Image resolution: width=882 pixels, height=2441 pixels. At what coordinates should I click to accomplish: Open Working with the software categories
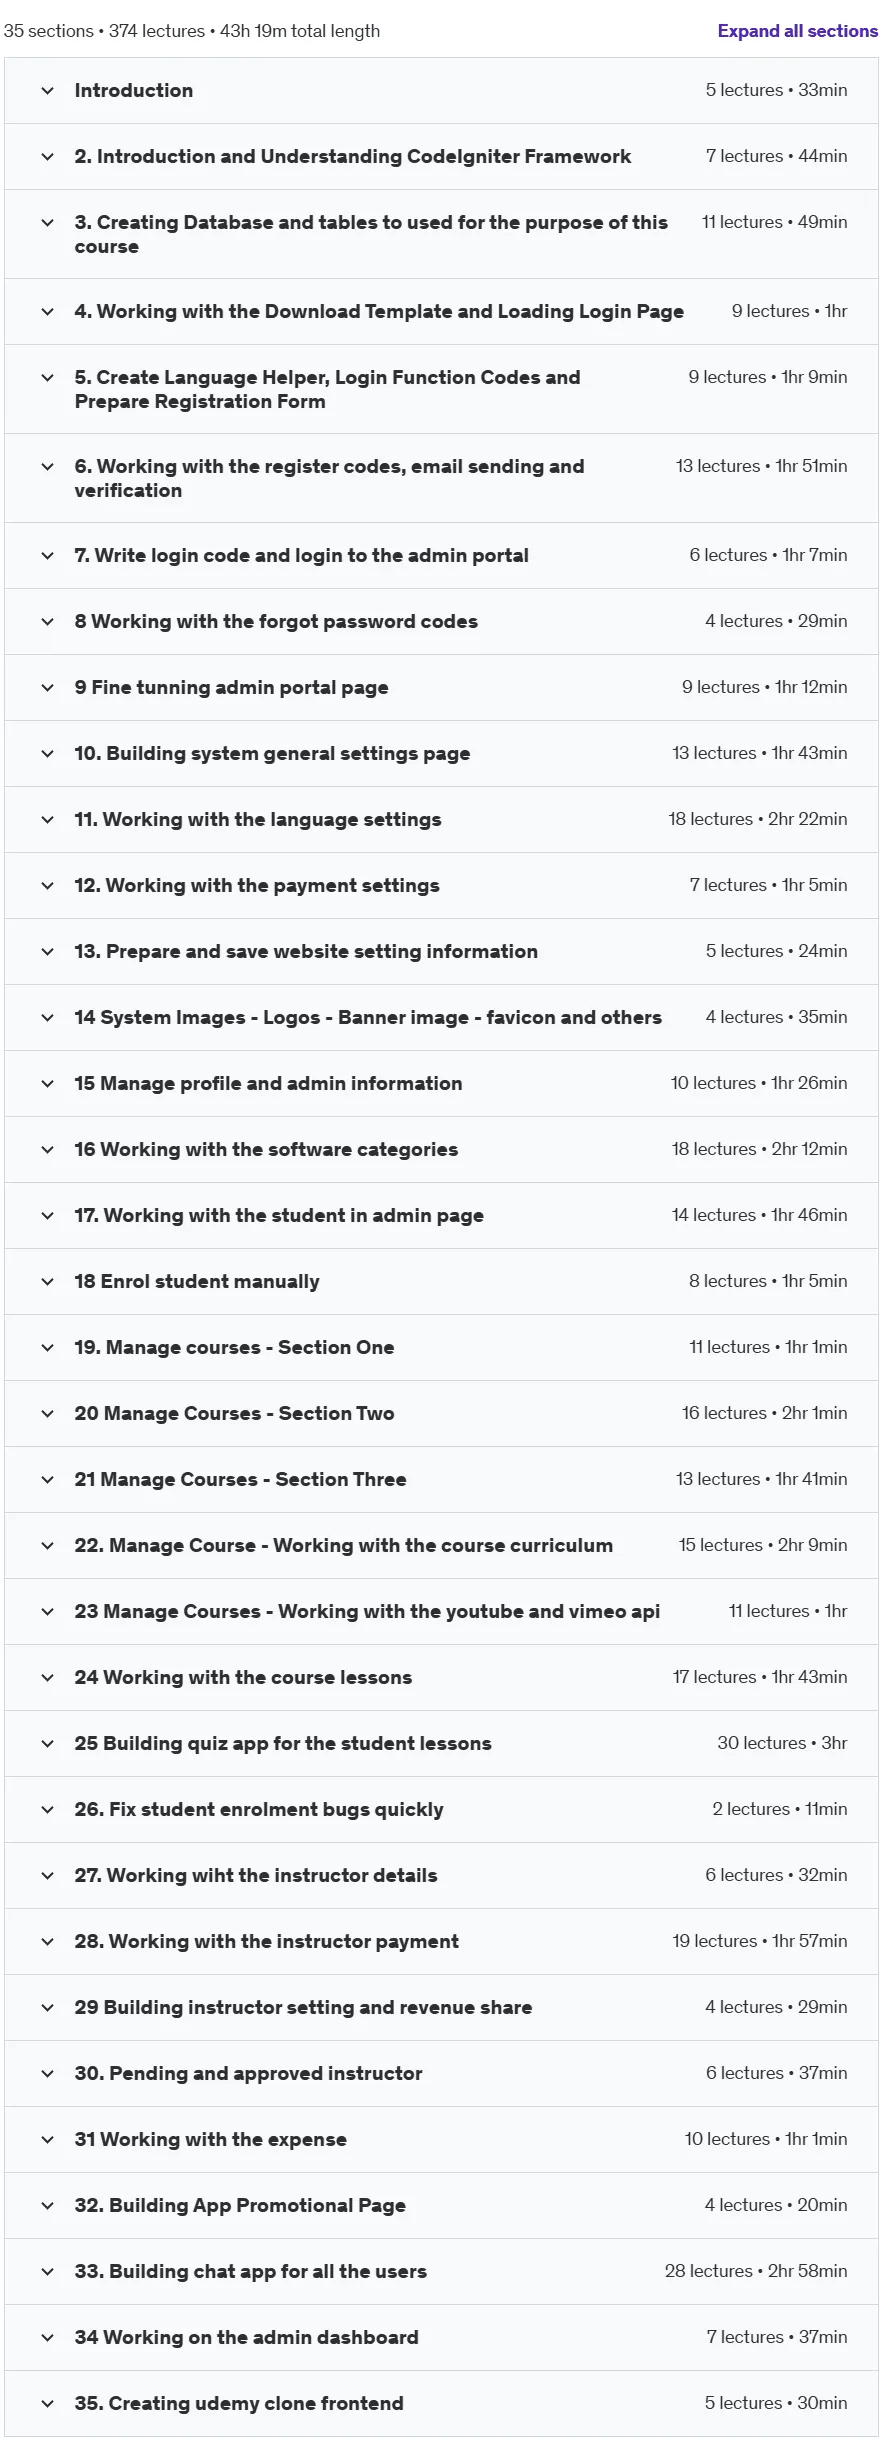tap(441, 1149)
